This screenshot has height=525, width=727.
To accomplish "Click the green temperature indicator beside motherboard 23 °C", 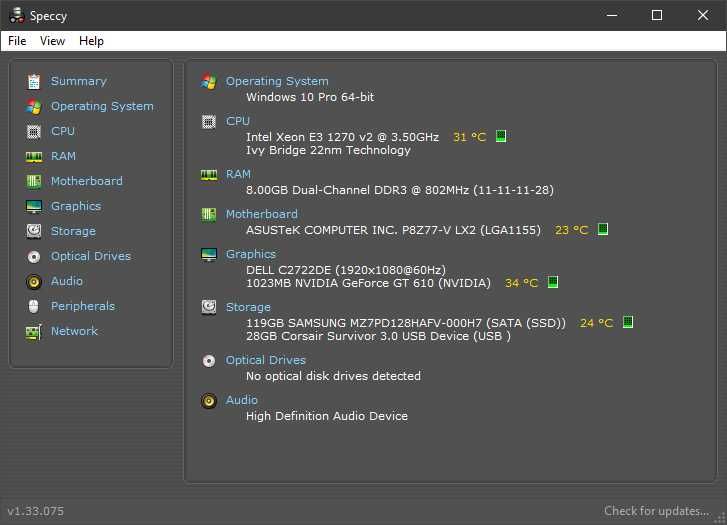I will [x=603, y=229].
